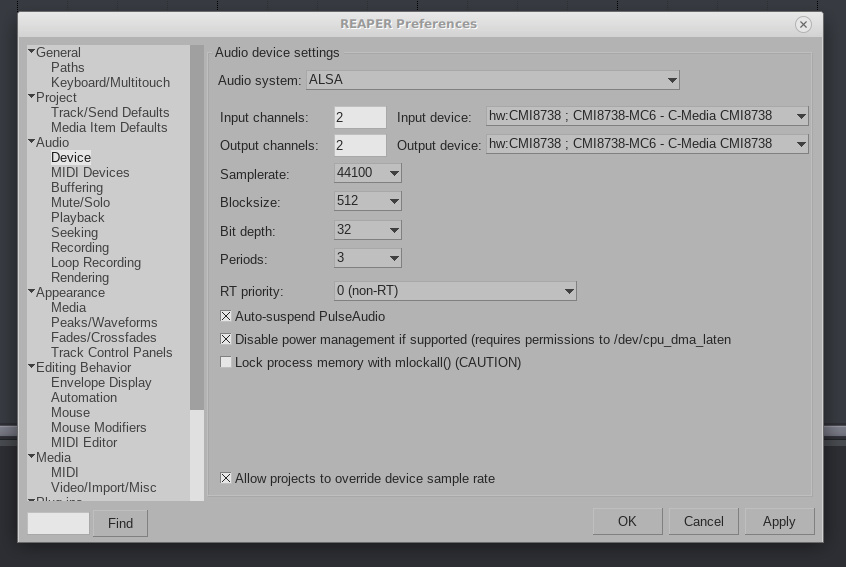
Task: Select Track/Send Defaults page
Action: 110,112
